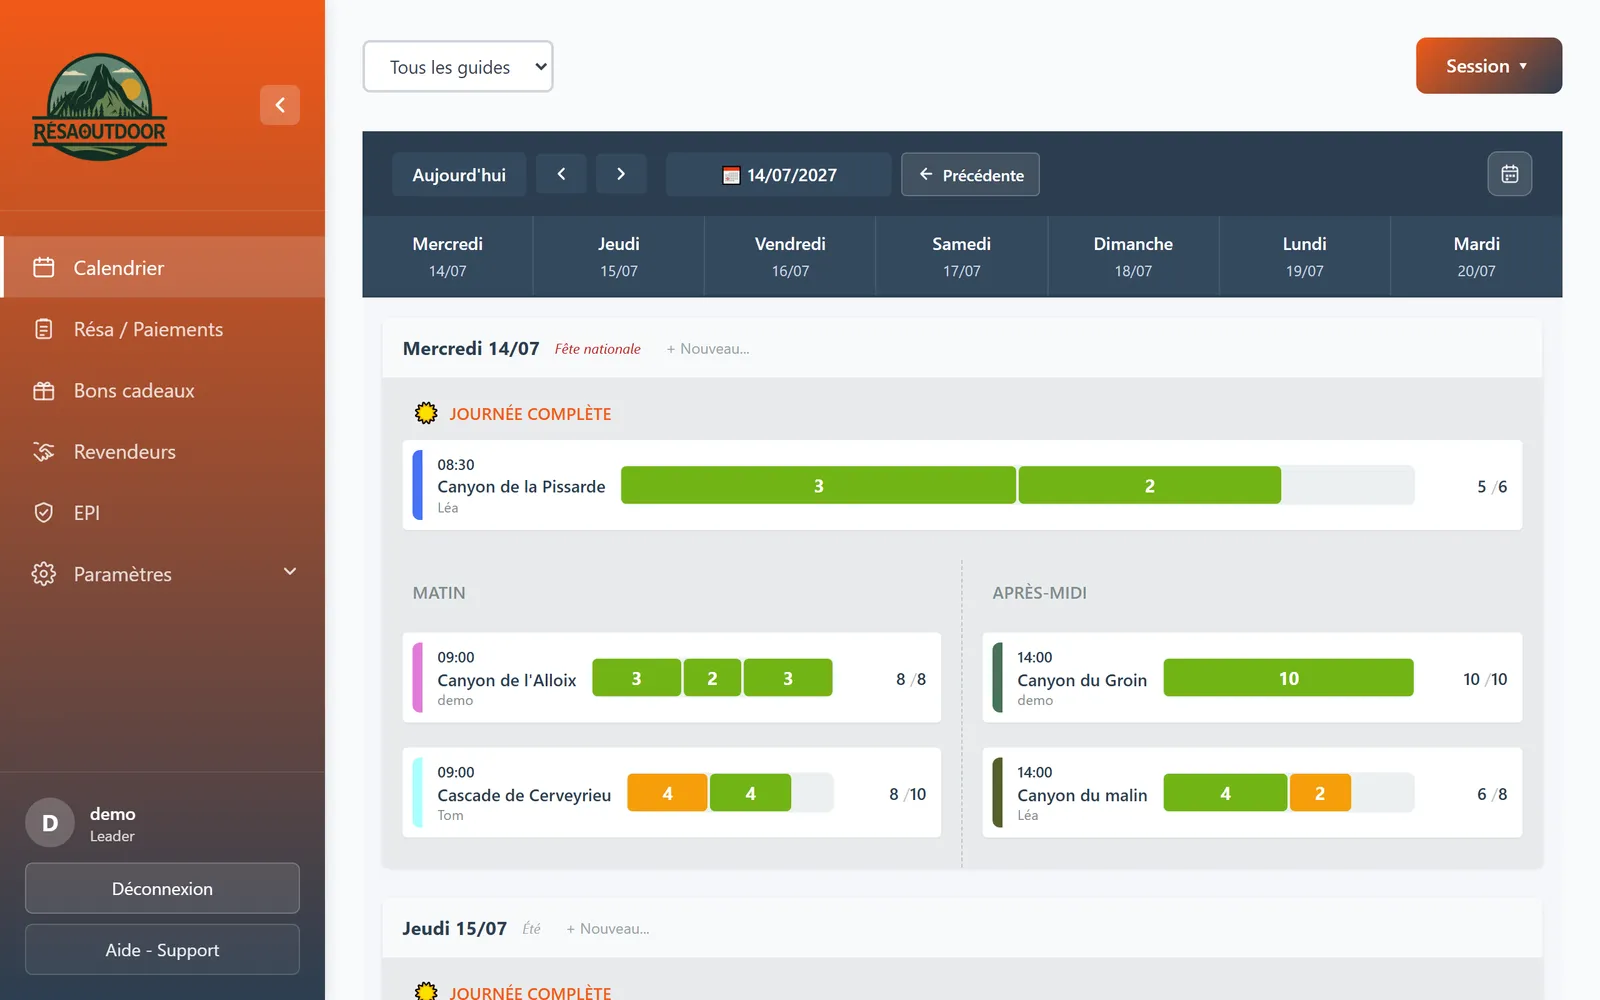
Task: Click the Résa / Paiements clipboard icon
Action: coord(44,329)
